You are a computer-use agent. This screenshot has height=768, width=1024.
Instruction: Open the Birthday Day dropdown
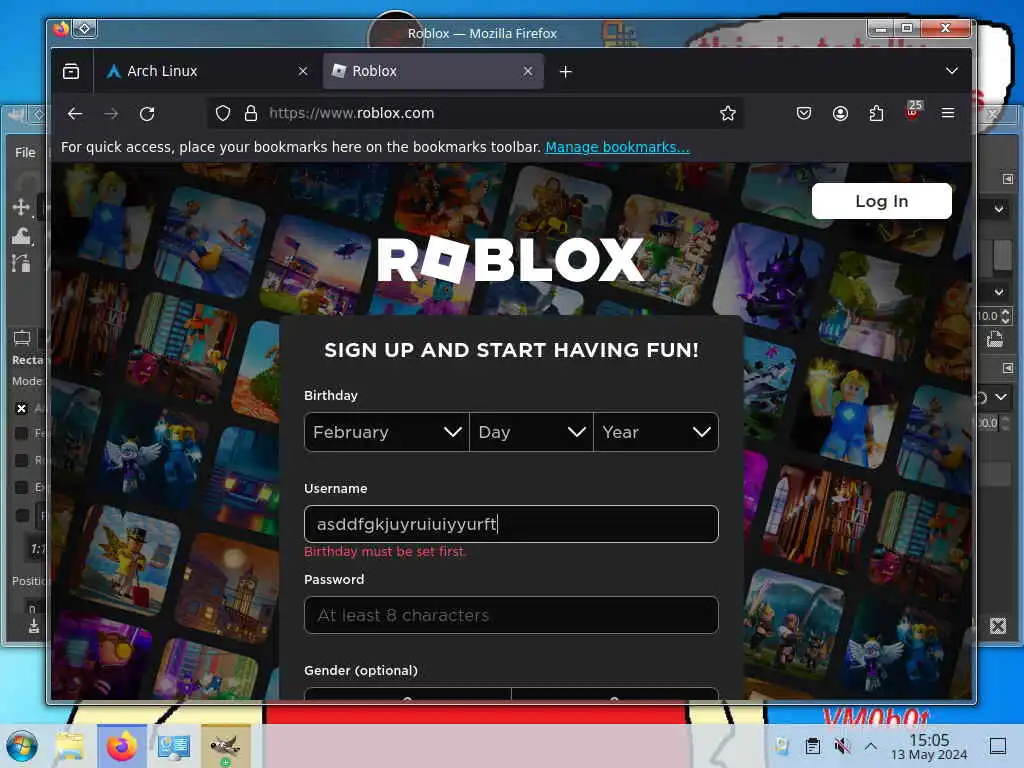tap(531, 432)
